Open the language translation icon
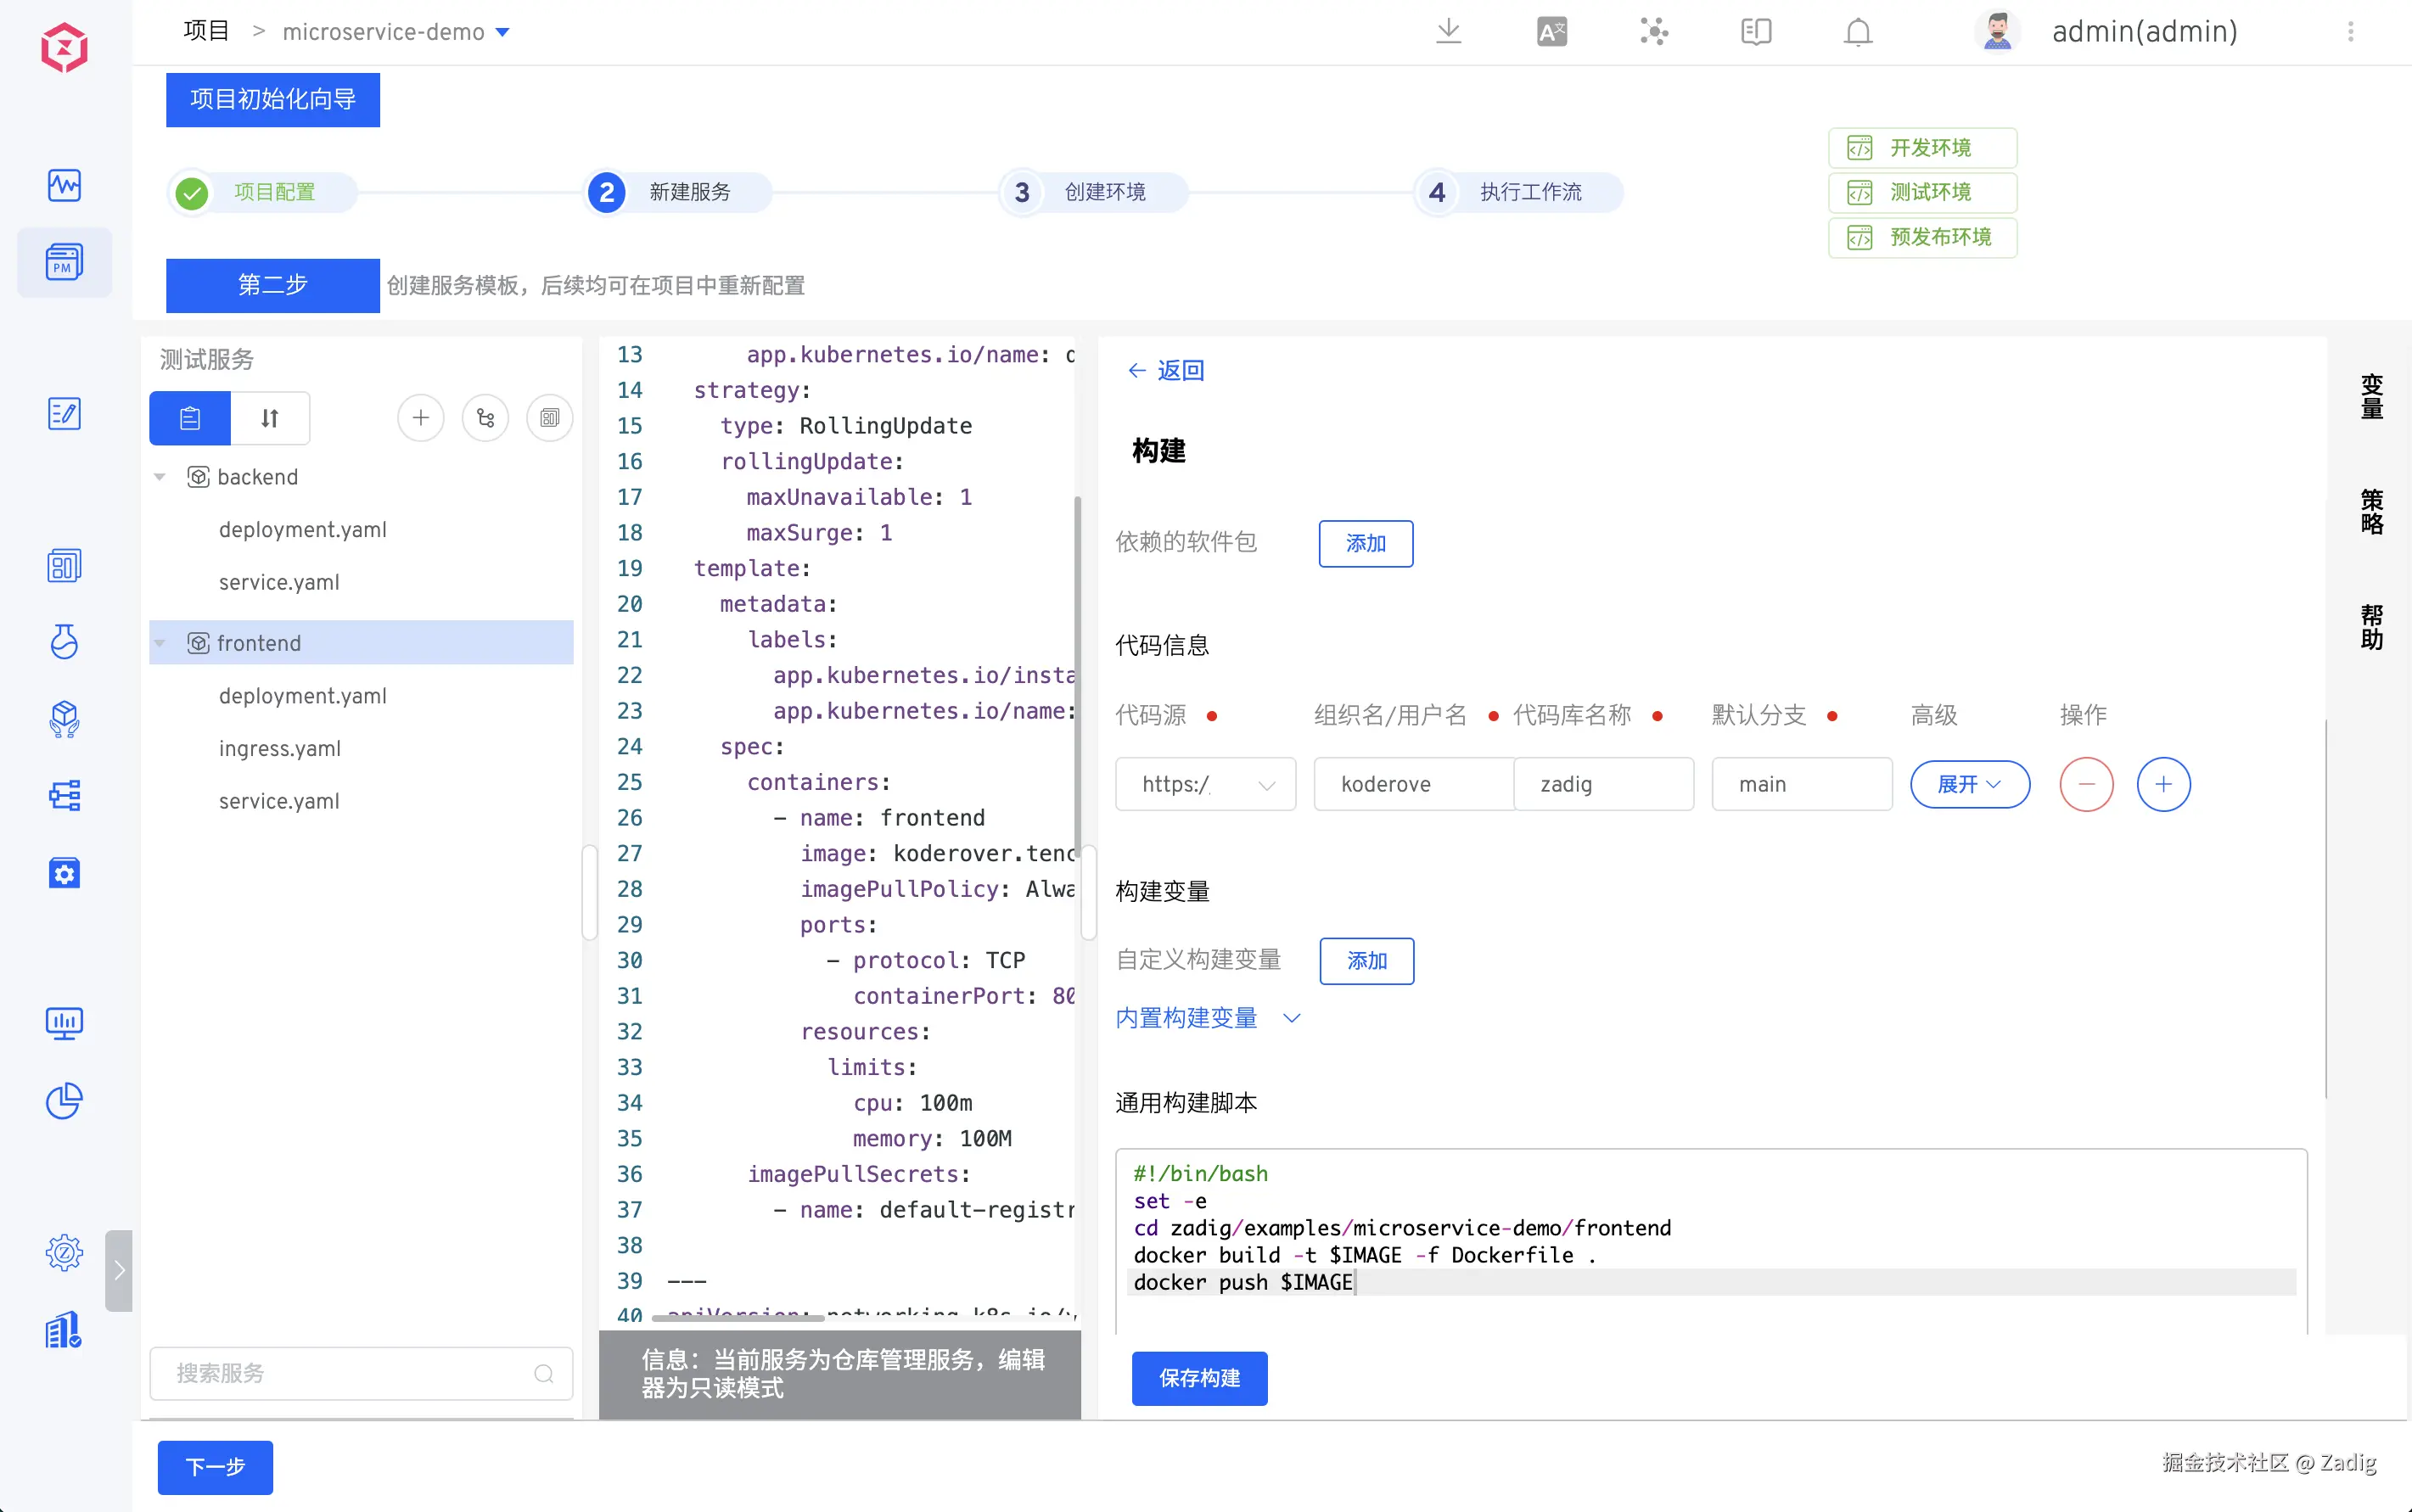Viewport: 2412px width, 1512px height. (x=1551, y=32)
